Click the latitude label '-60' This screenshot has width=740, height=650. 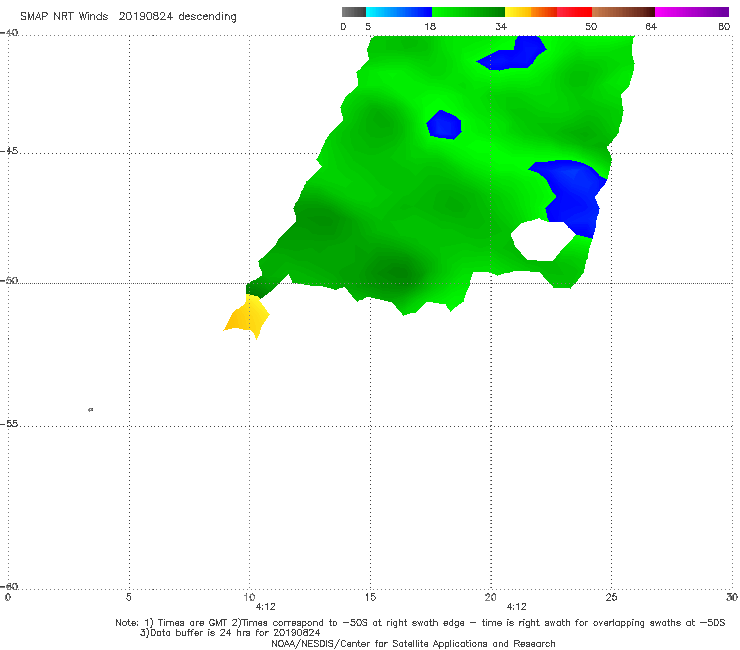coord(9,586)
